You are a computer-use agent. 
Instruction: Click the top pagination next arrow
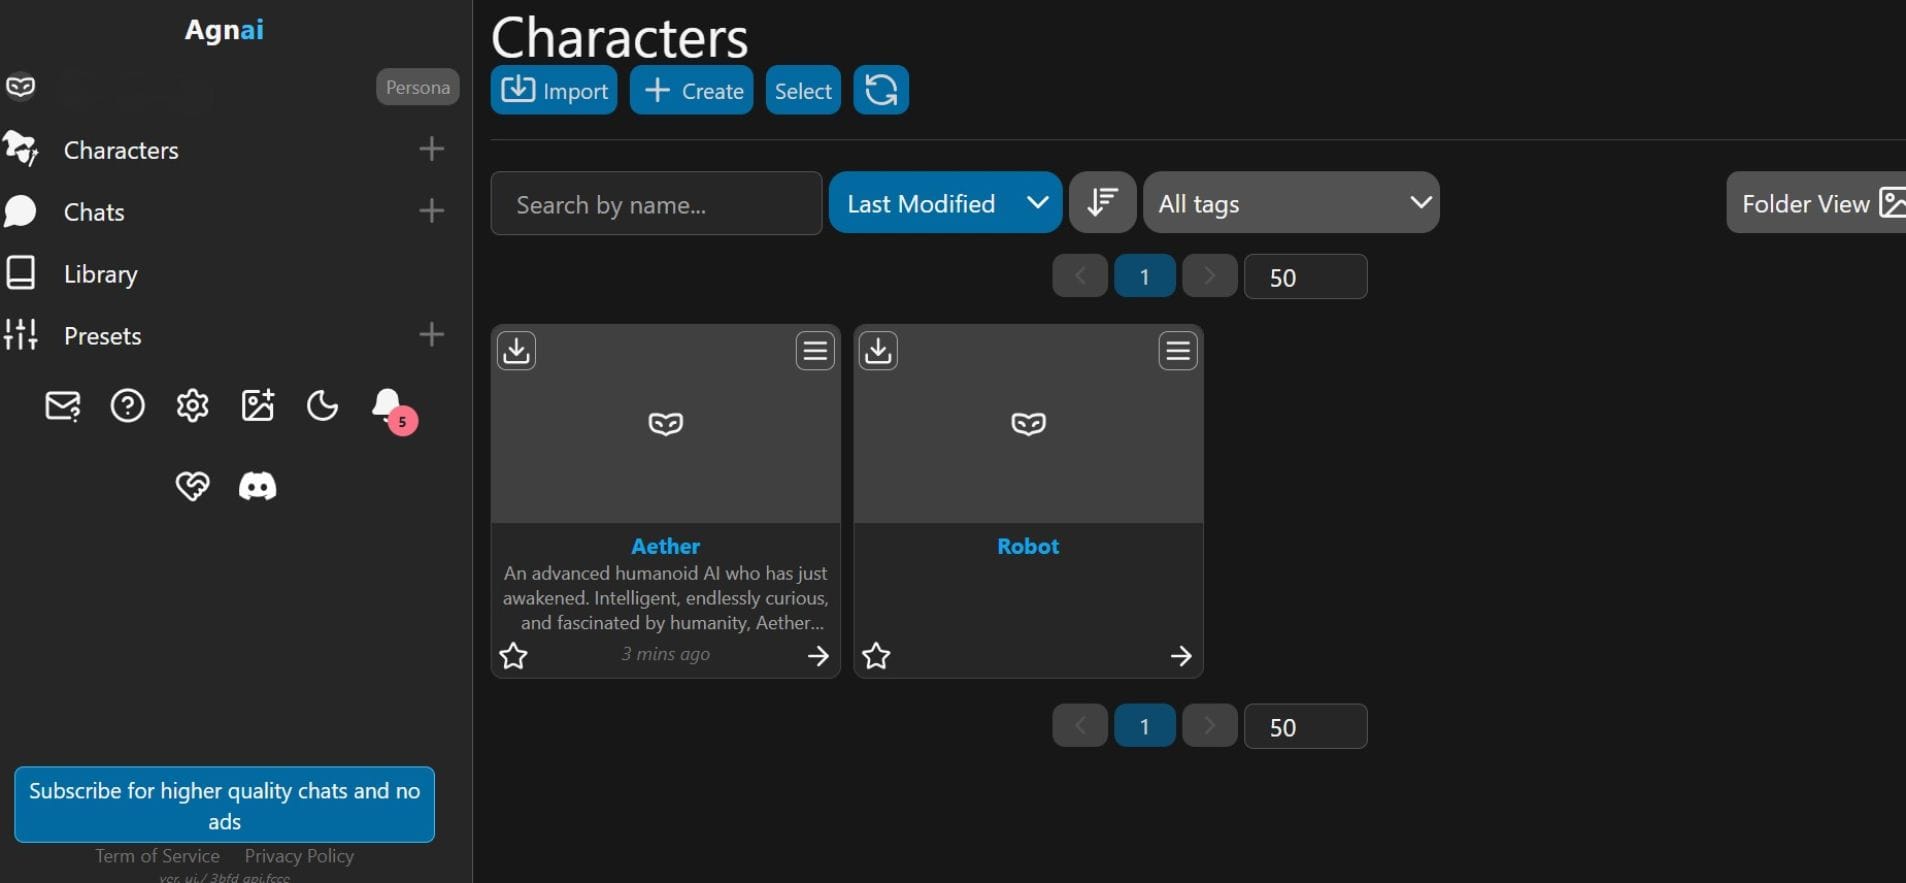pos(1210,276)
